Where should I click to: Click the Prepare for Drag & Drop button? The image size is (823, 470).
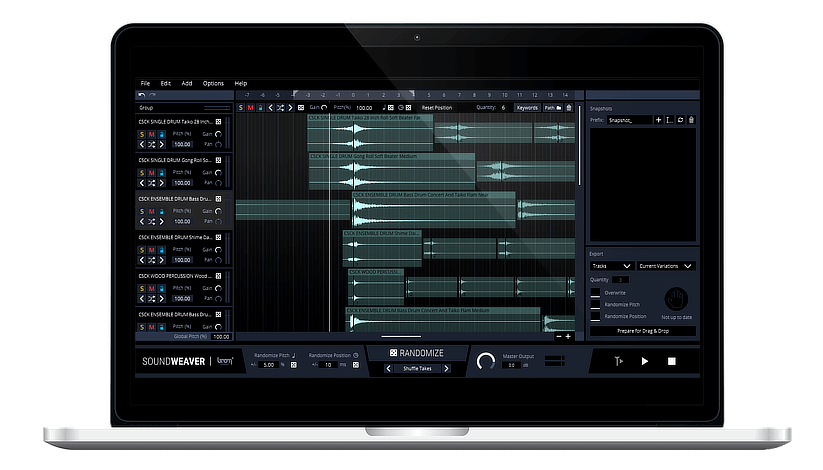[x=642, y=331]
